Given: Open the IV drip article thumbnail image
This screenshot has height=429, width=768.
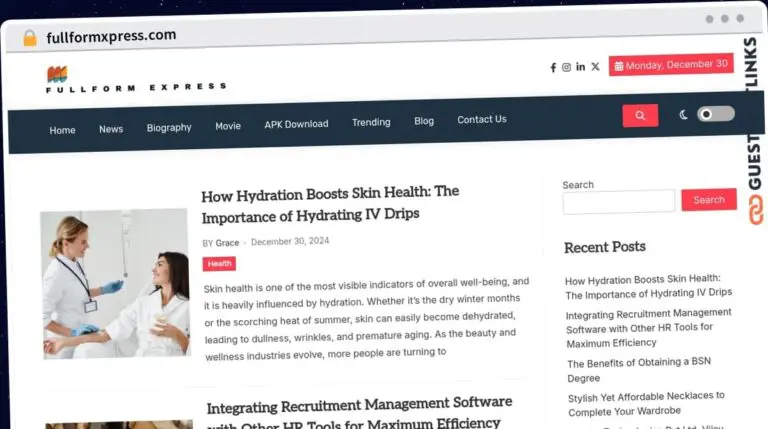Looking at the screenshot, I should [115, 283].
